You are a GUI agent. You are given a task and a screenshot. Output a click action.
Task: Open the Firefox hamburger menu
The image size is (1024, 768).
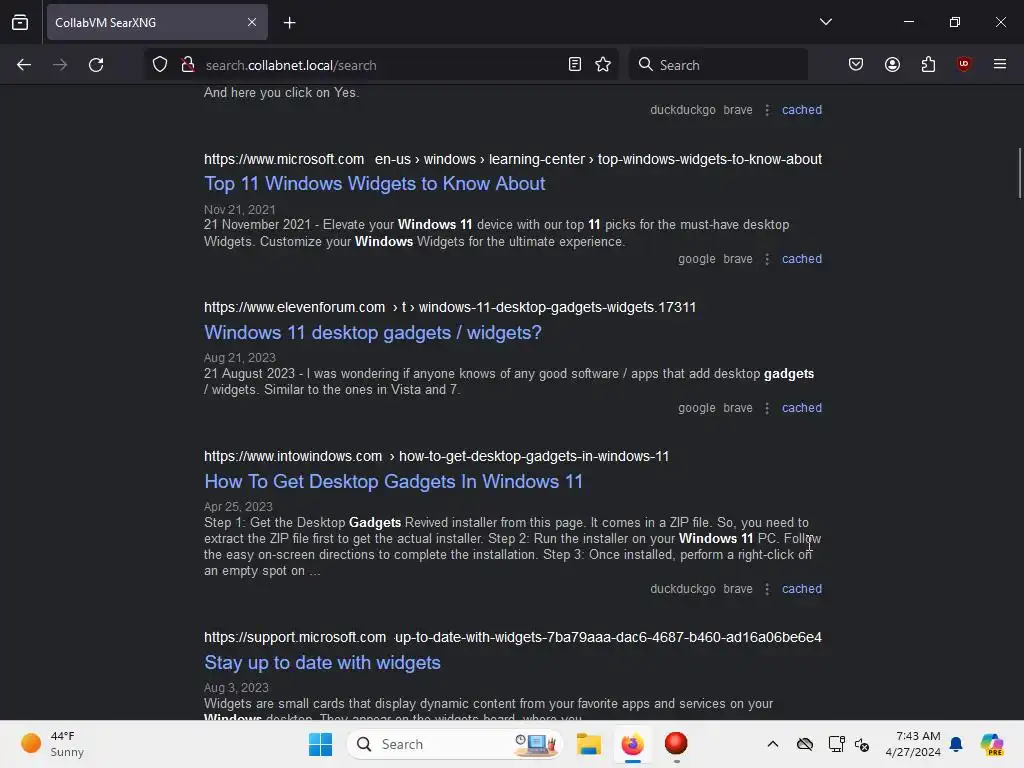pos(1000,65)
